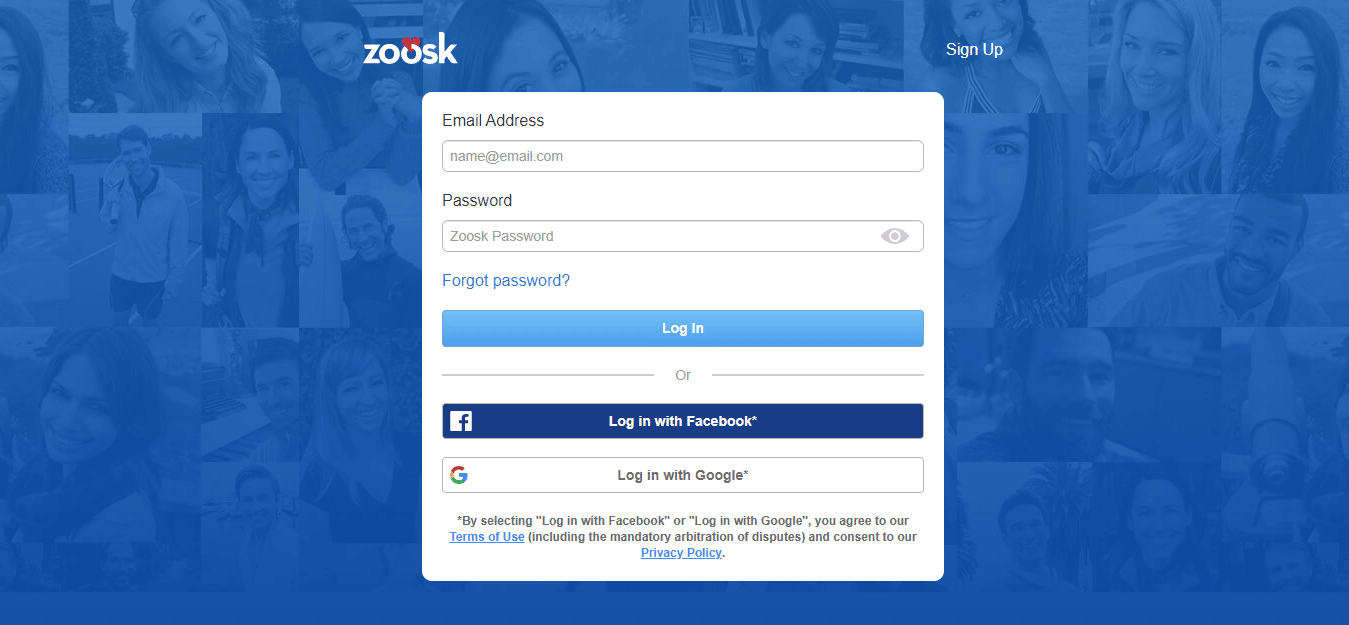Click the Zoosk logo in the header
This screenshot has height=625, width=1349.
click(410, 49)
